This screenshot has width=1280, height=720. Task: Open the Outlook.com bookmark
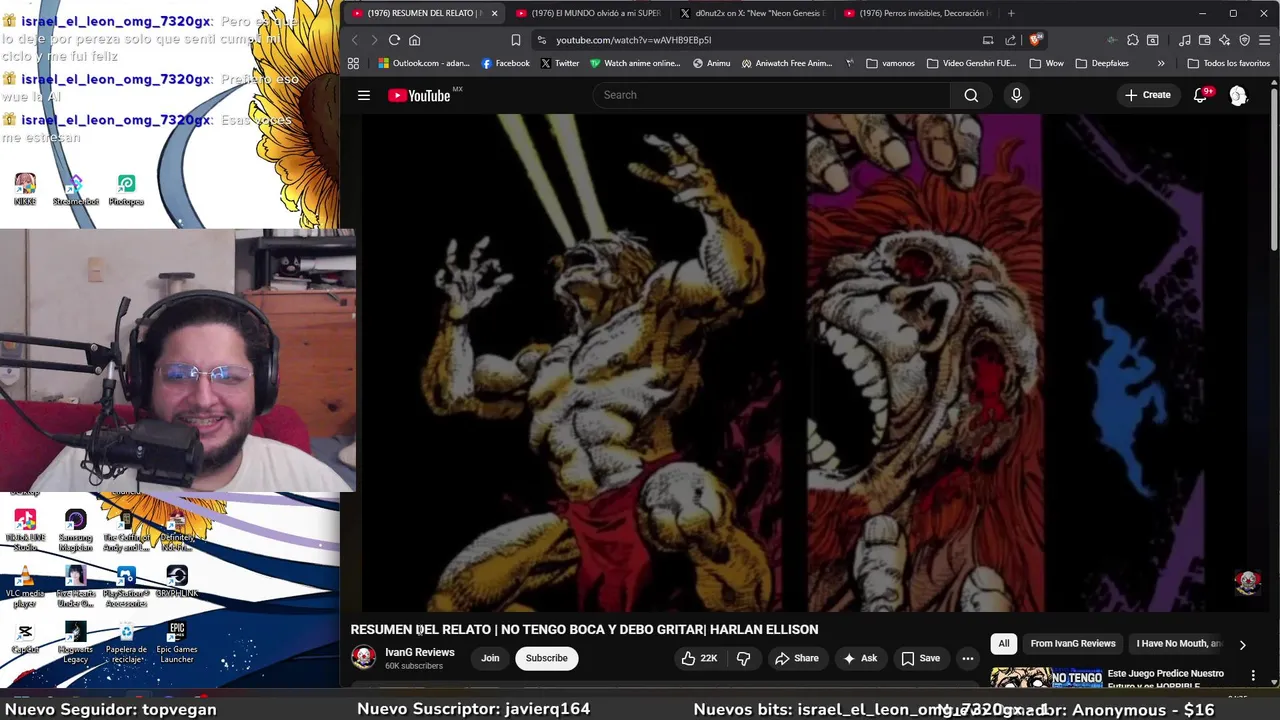423,63
